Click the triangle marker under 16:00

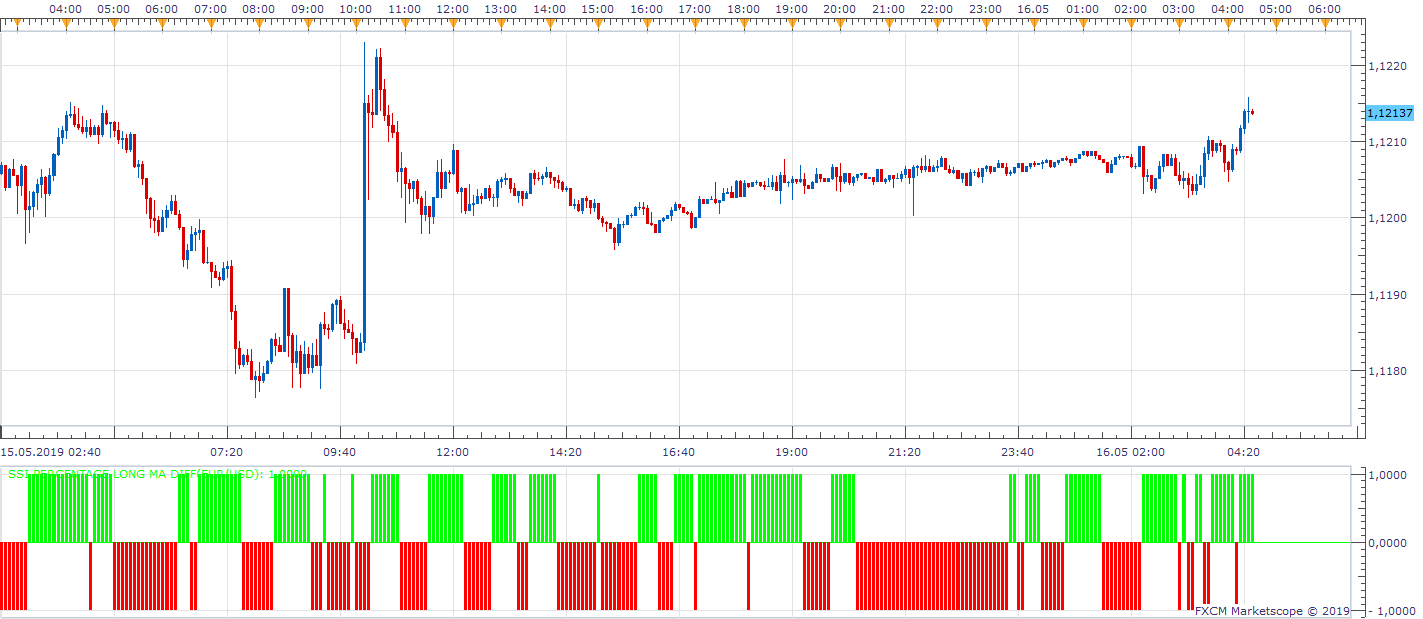pos(647,23)
